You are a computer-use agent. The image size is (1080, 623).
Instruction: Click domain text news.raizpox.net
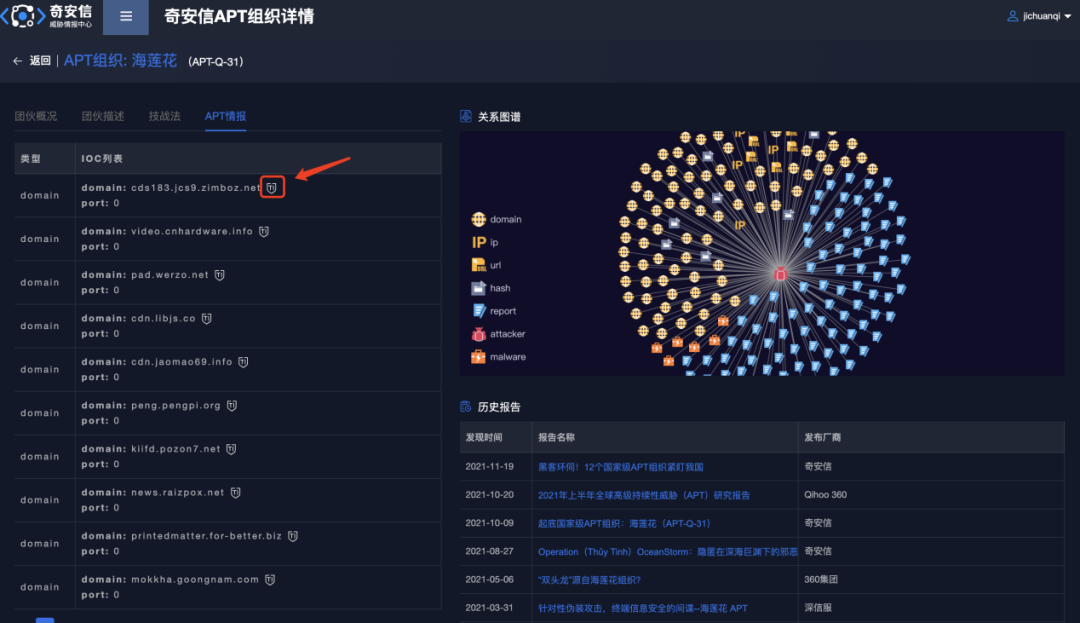point(178,492)
